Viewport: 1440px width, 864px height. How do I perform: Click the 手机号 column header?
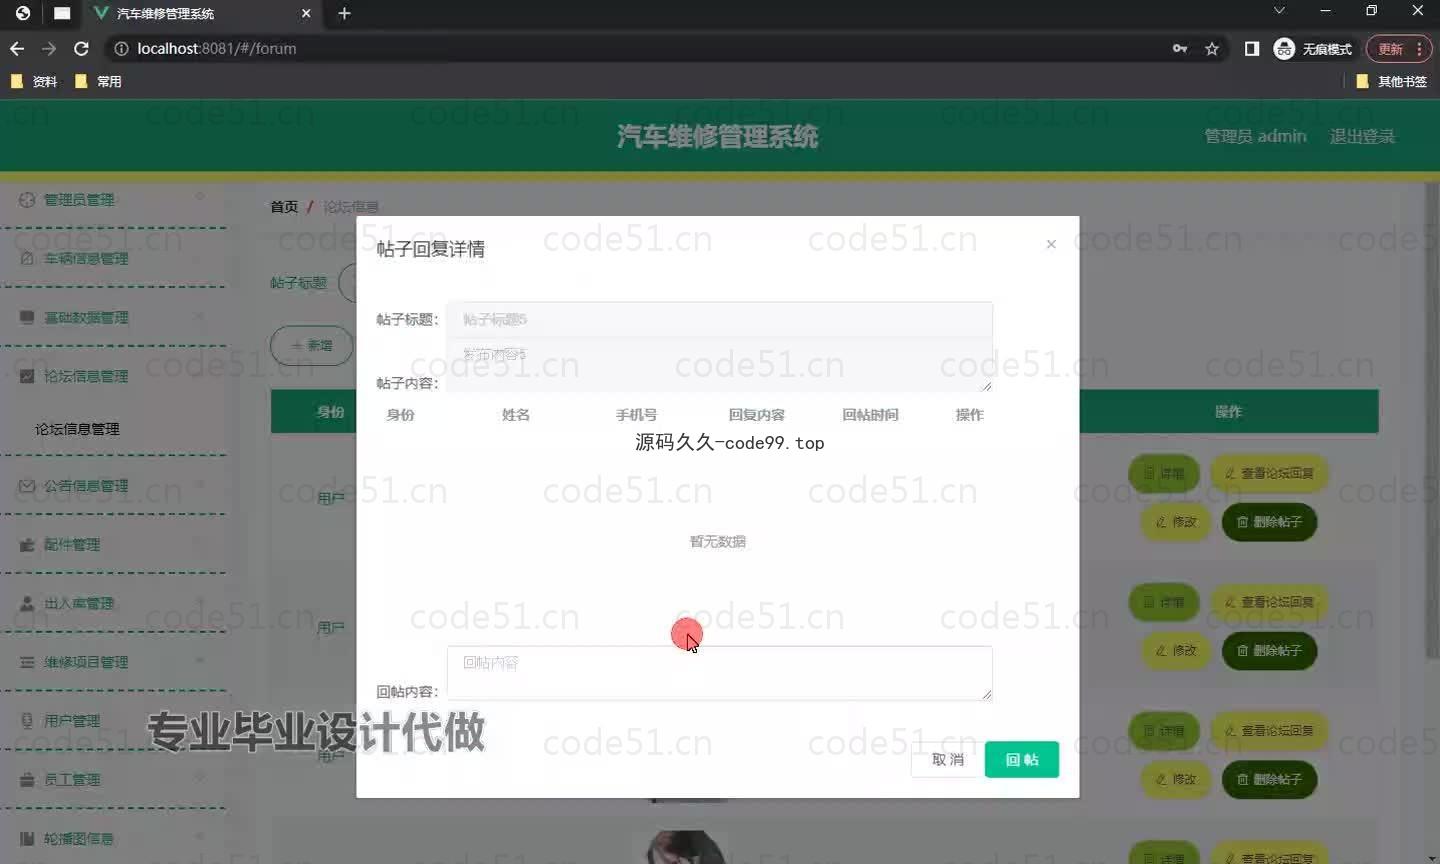pyautogui.click(x=636, y=415)
